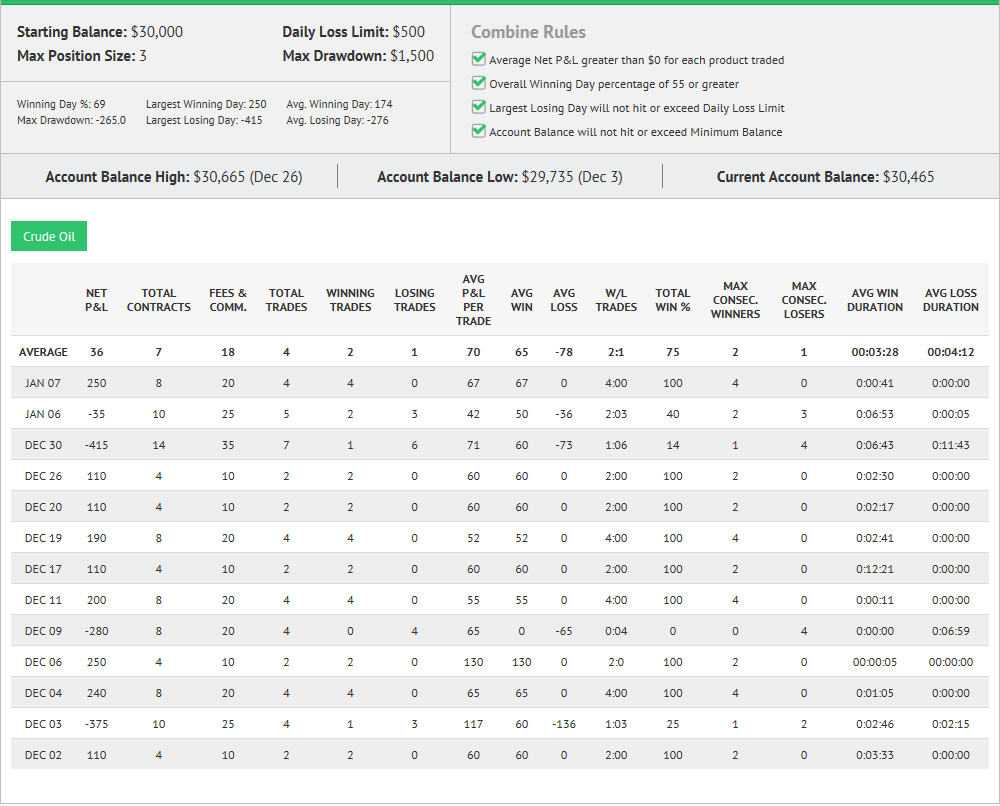Screen dimensions: 1000x806
Task: Click the AVG LOSS DURATION header
Action: point(951,300)
